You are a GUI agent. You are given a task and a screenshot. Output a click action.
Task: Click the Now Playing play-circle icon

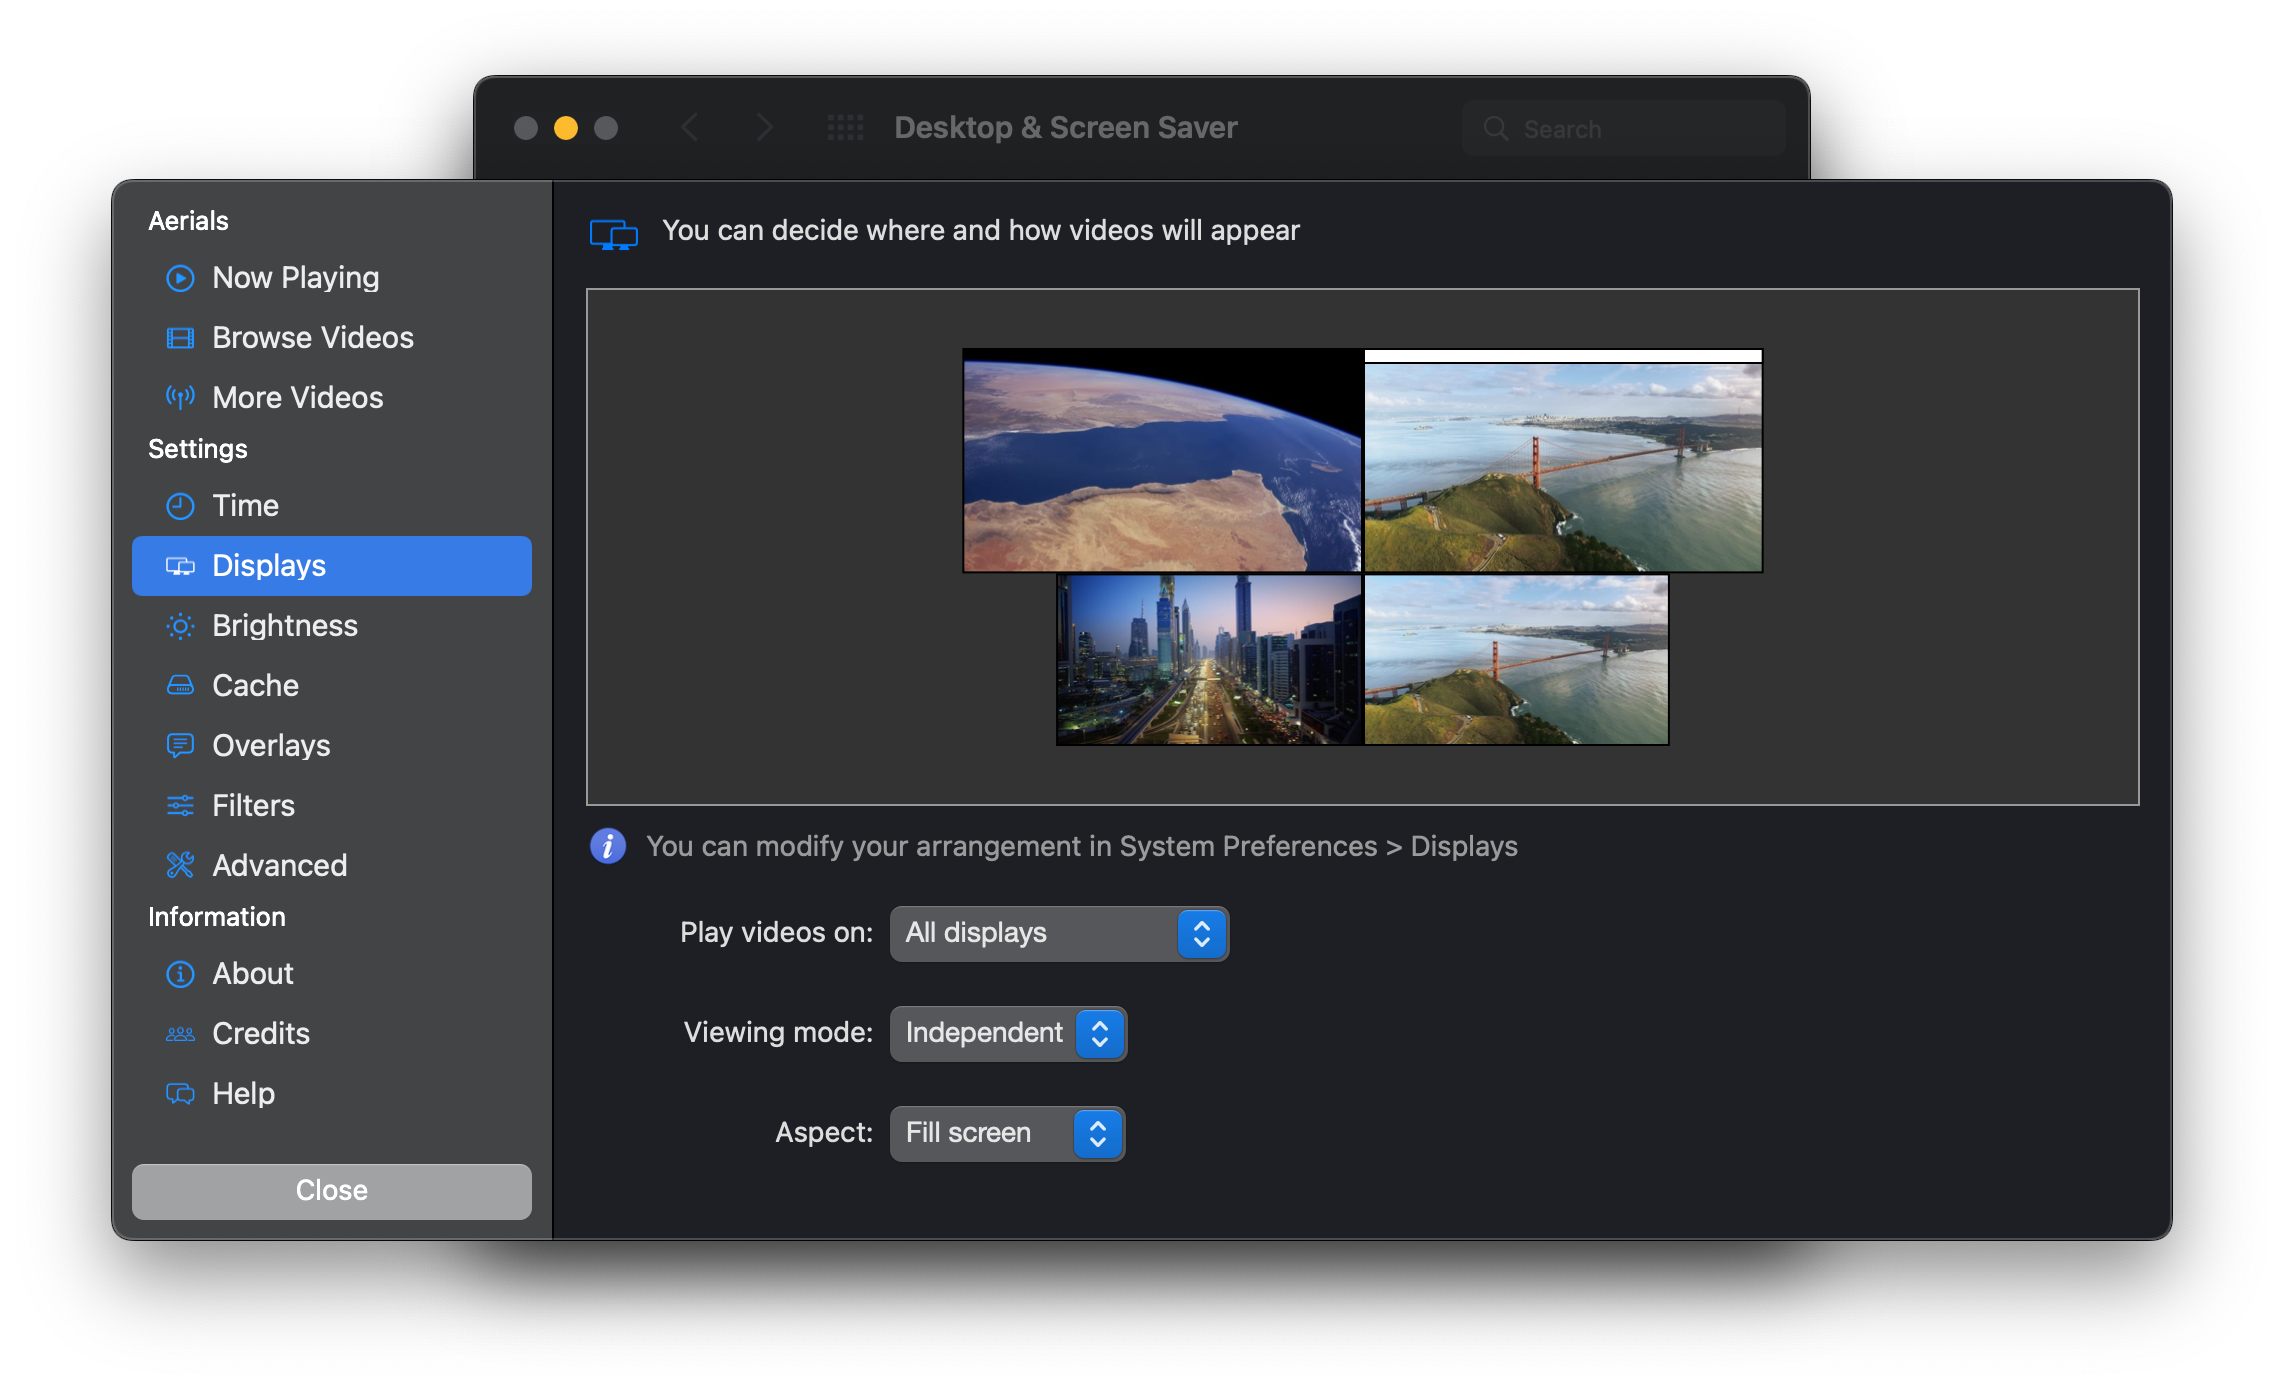(x=180, y=278)
